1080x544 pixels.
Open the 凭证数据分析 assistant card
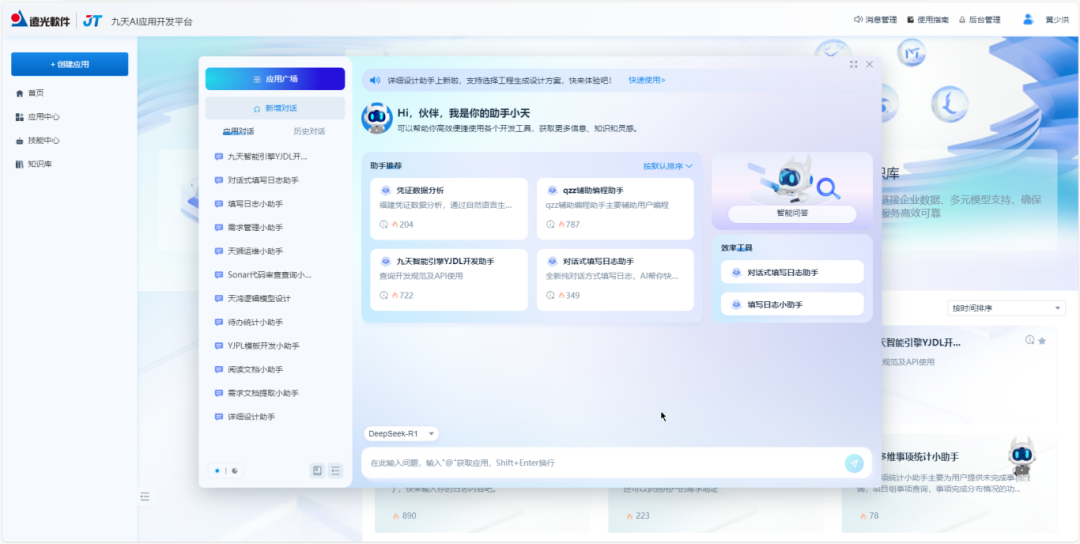pos(447,208)
